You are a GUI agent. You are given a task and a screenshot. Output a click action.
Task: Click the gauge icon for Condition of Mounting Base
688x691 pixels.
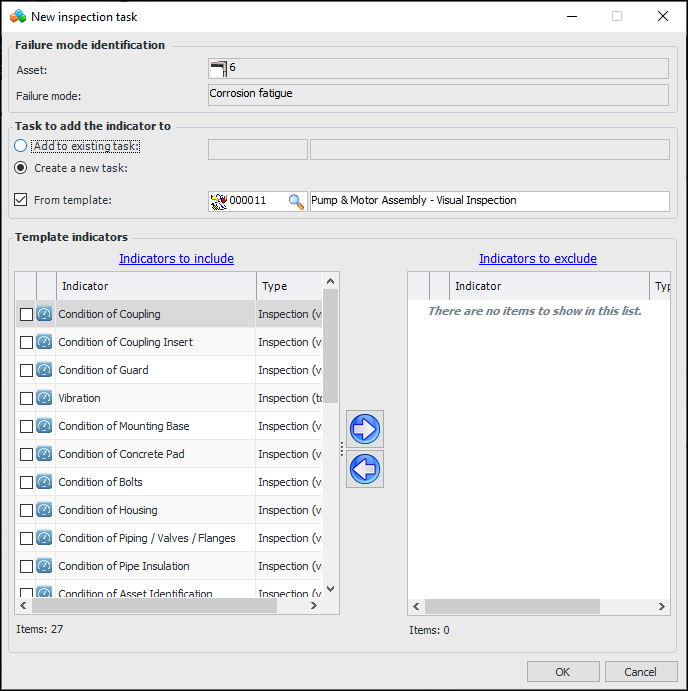[x=44, y=426]
